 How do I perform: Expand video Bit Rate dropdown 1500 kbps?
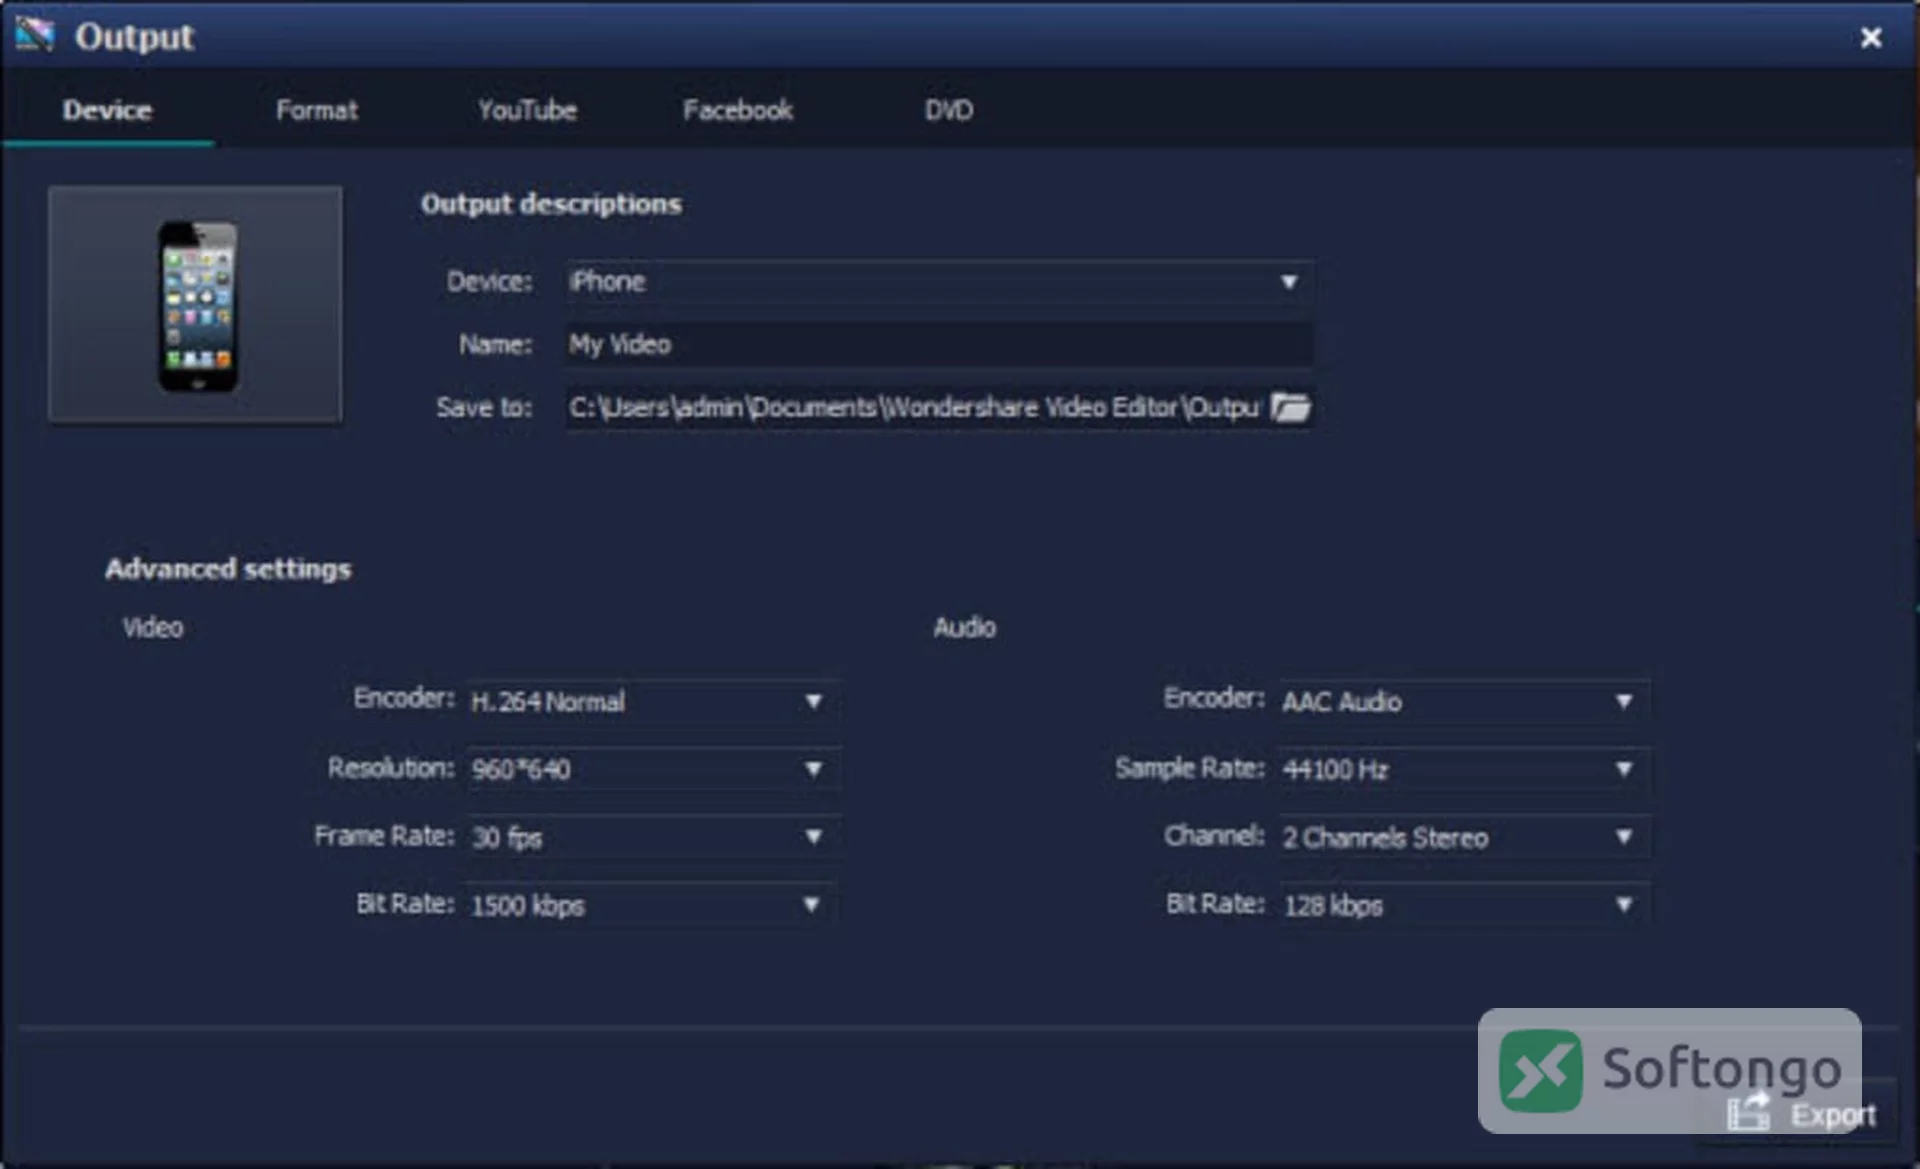[x=653, y=905]
